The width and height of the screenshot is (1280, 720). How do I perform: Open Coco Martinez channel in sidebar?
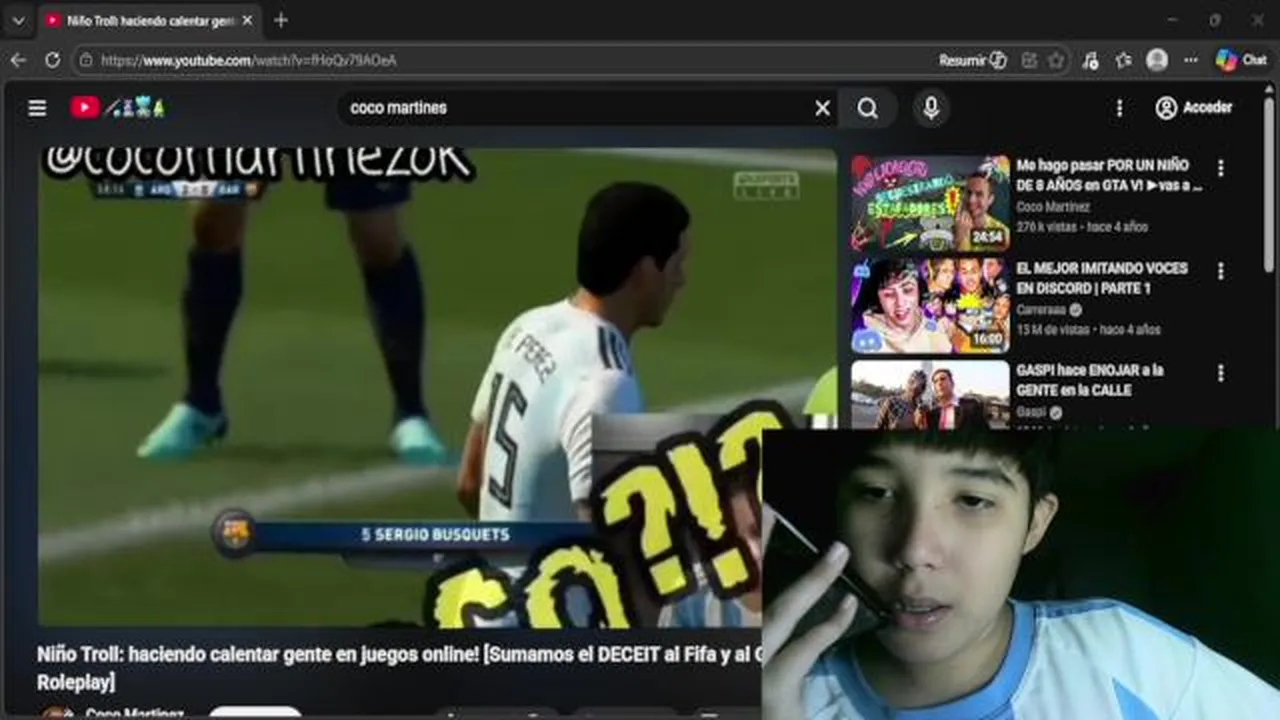coord(1052,207)
